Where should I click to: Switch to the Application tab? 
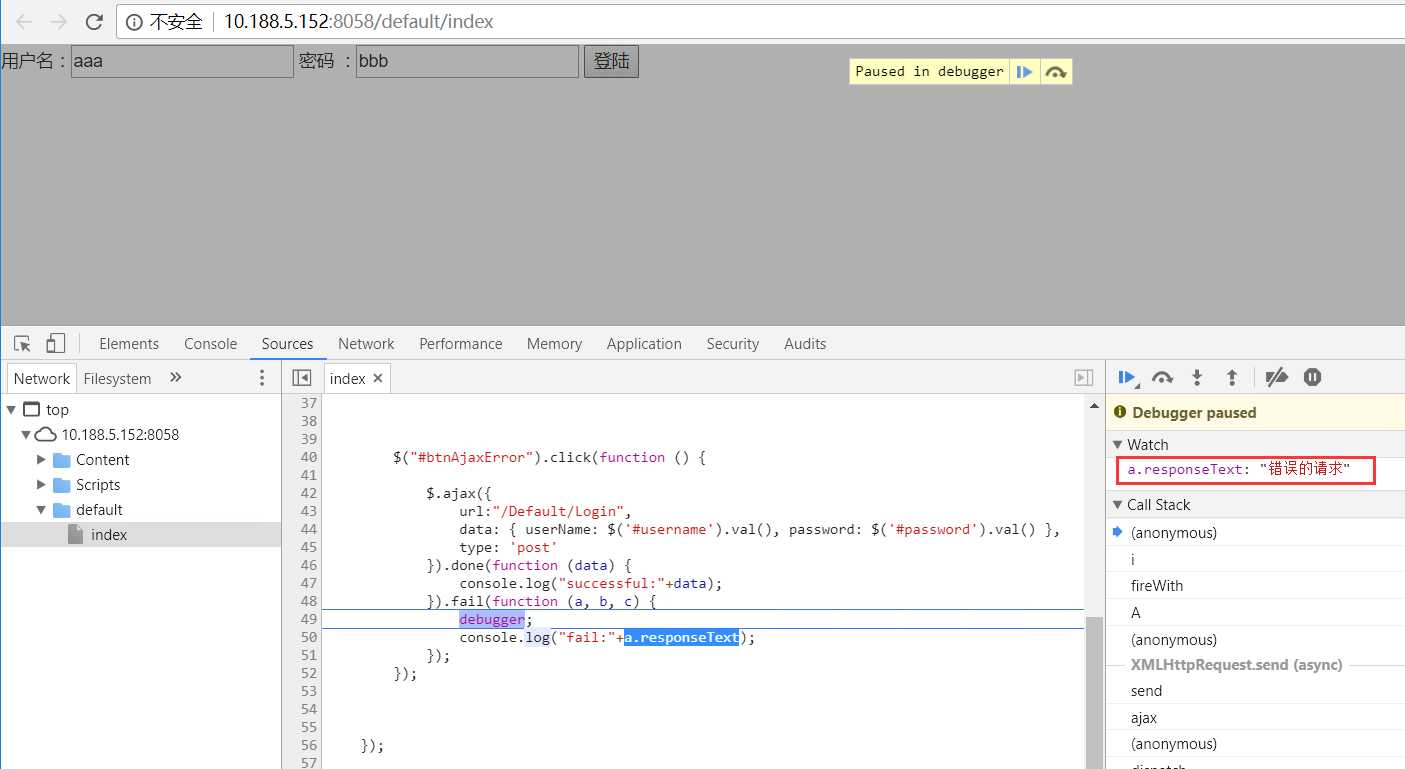(x=644, y=344)
